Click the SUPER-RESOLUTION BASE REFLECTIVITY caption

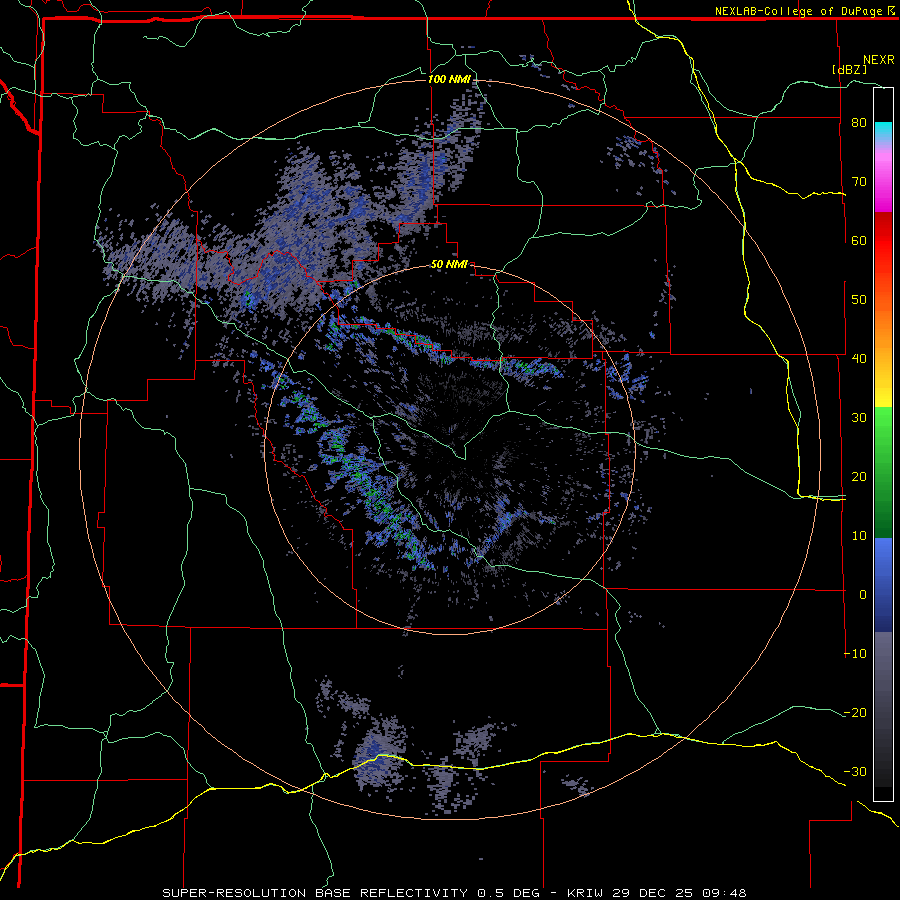click(x=315, y=893)
